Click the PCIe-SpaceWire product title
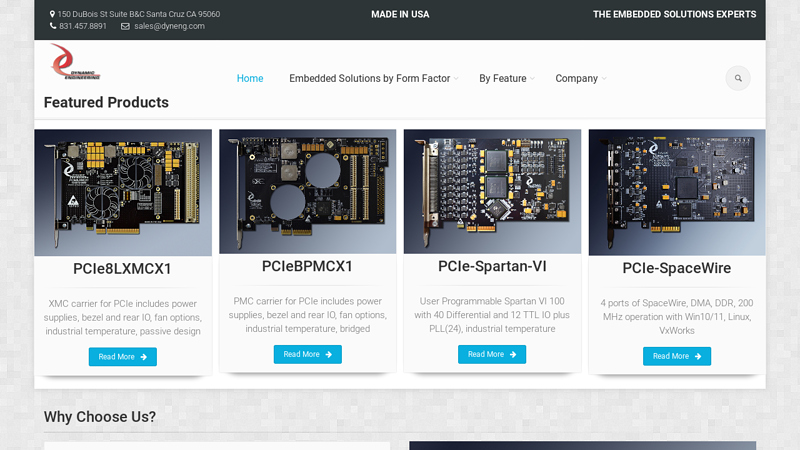 pyautogui.click(x=677, y=268)
